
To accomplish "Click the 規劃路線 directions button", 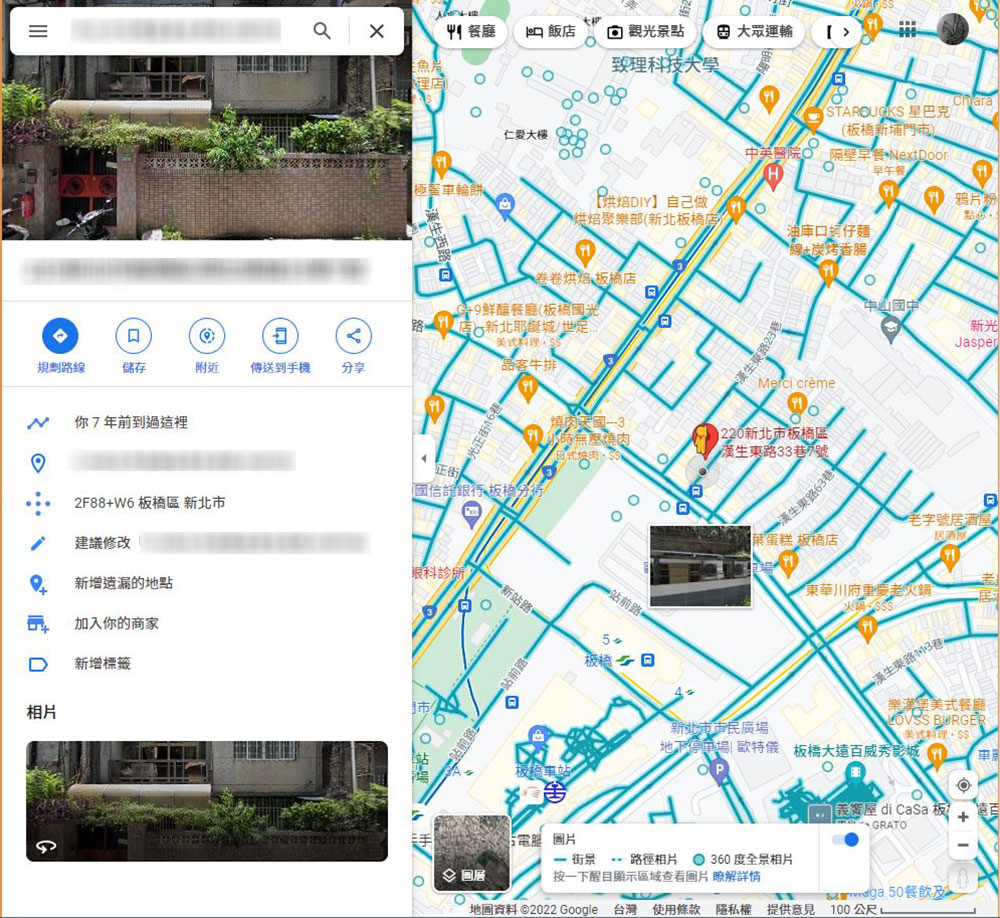I will click(60, 337).
